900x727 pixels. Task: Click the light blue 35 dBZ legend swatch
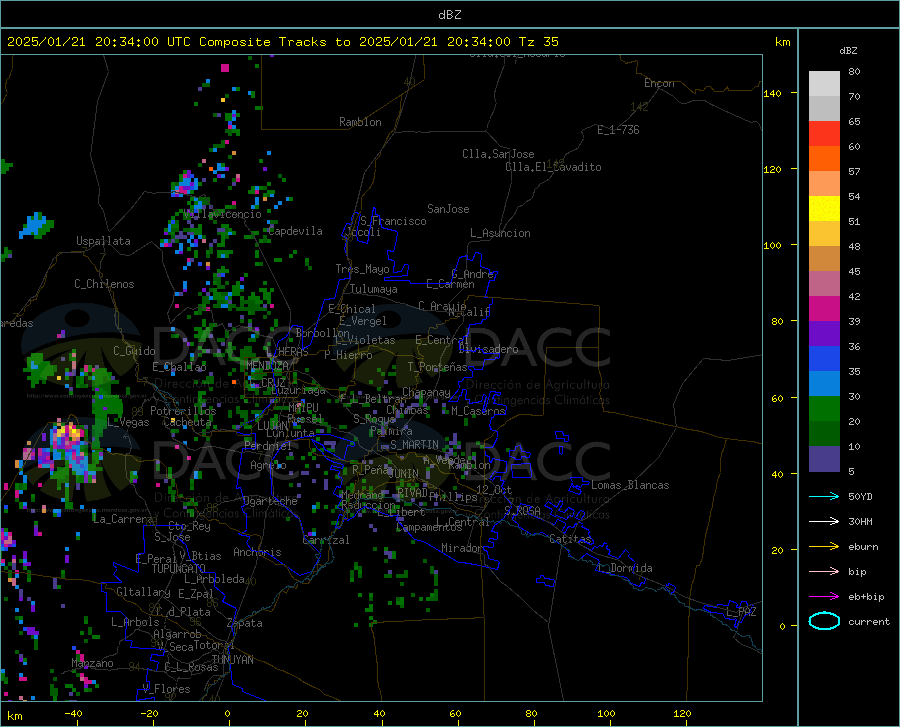point(824,384)
